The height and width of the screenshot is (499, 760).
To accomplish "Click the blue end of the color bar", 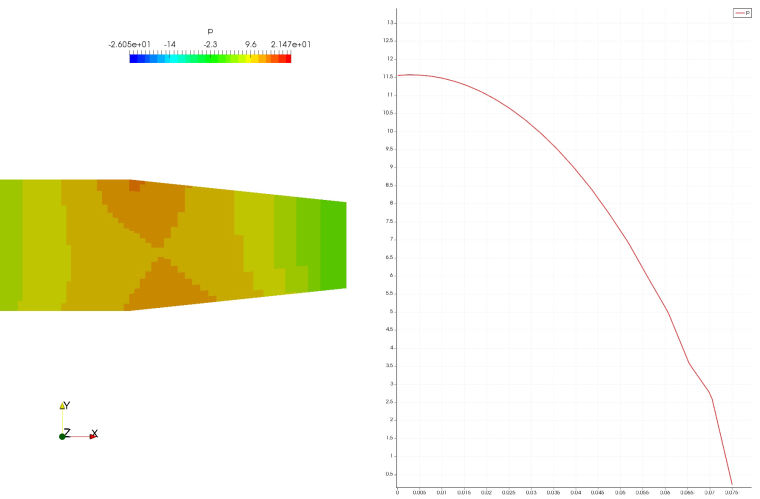I will tap(134, 58).
